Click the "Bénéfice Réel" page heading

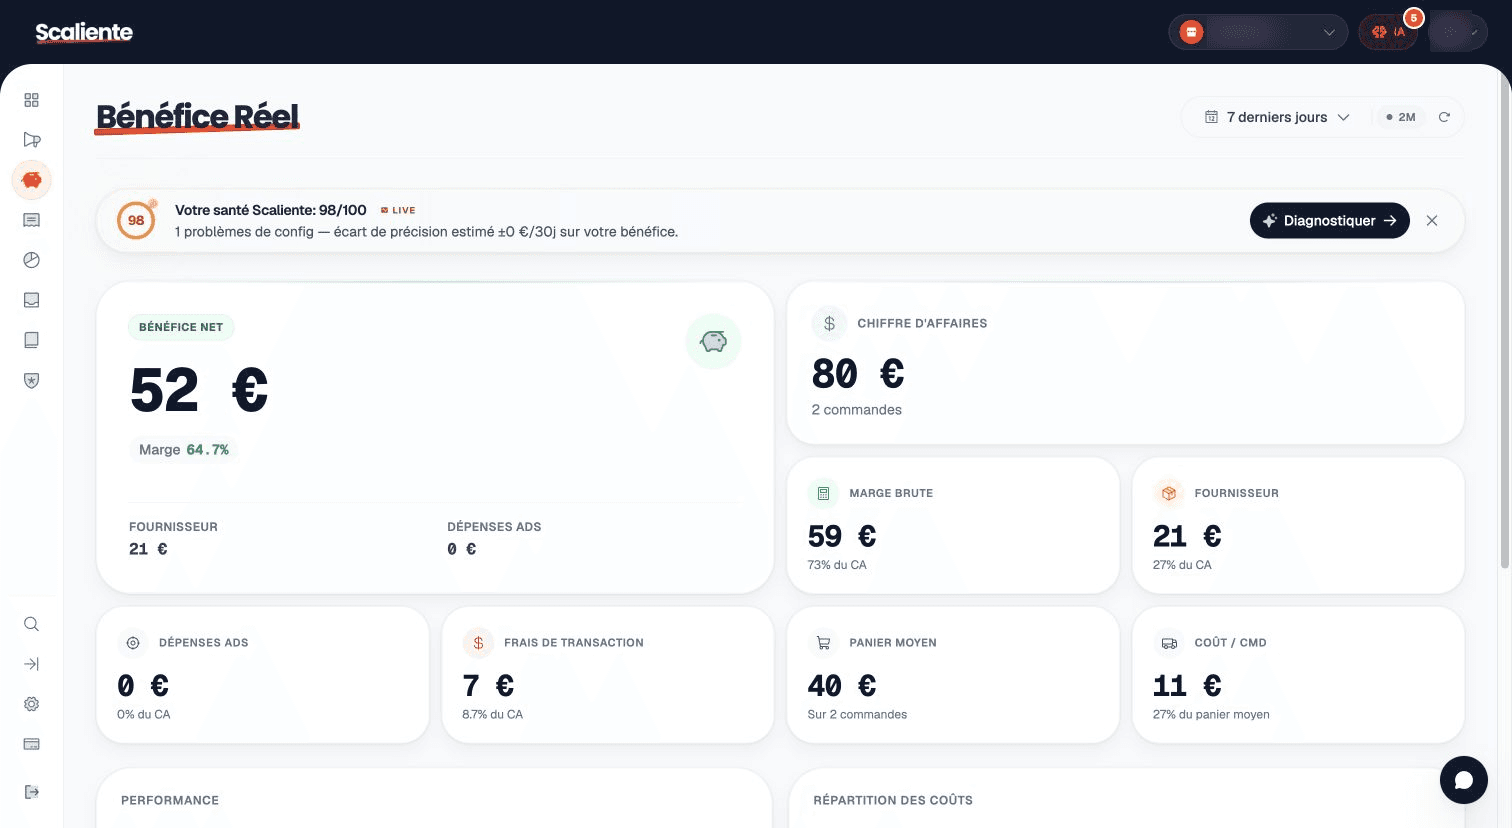click(198, 117)
